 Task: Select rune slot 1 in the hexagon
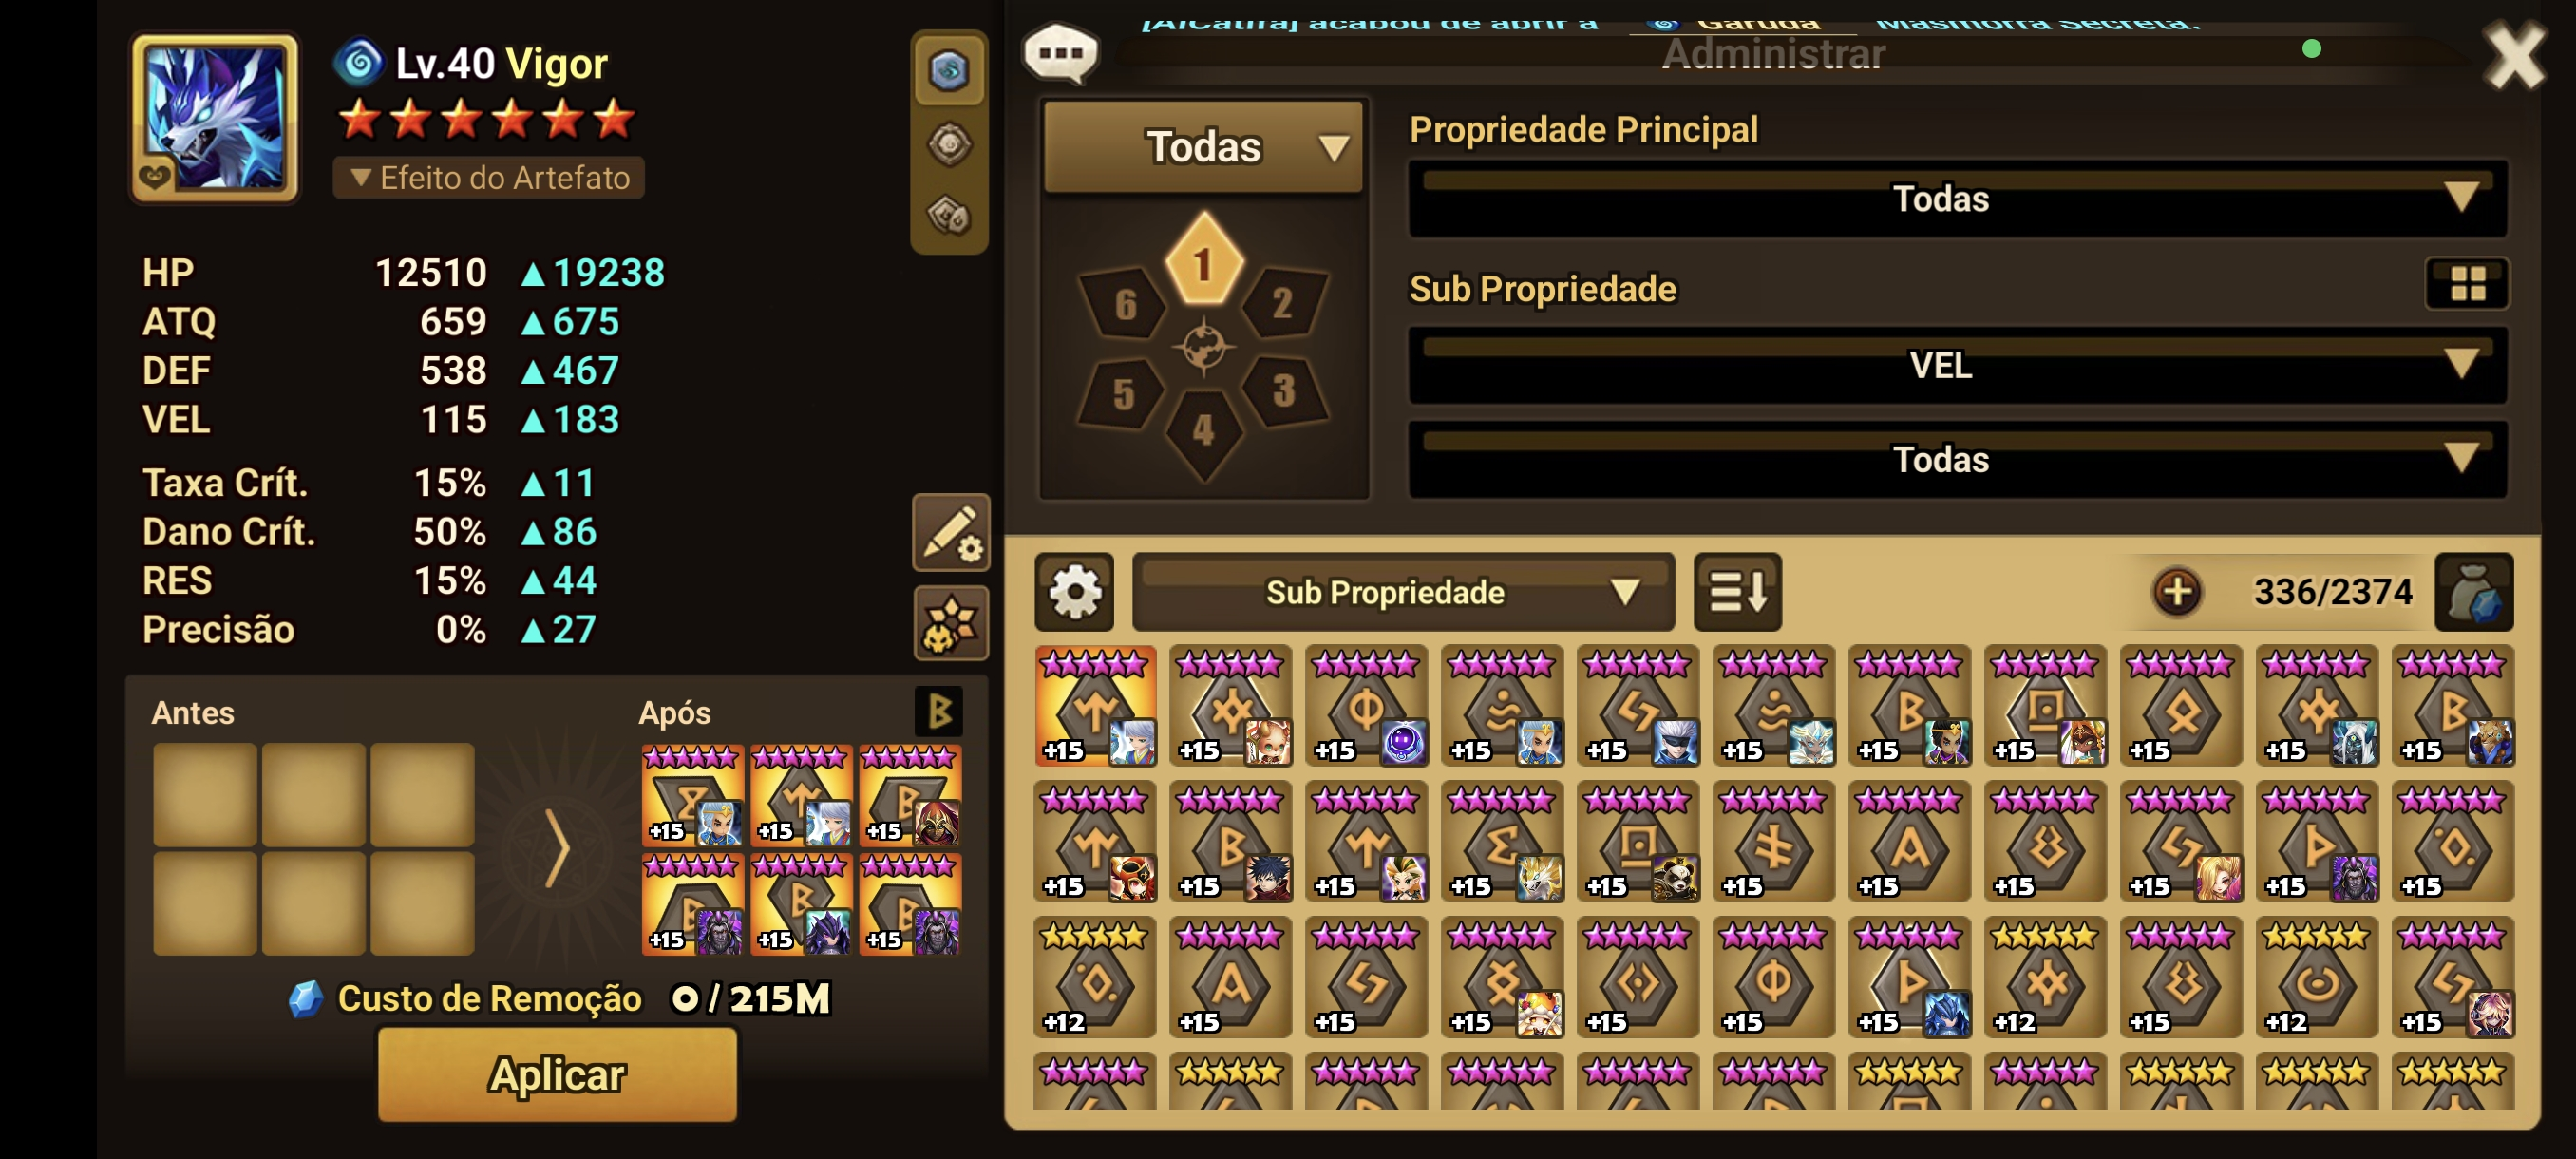point(1204,260)
